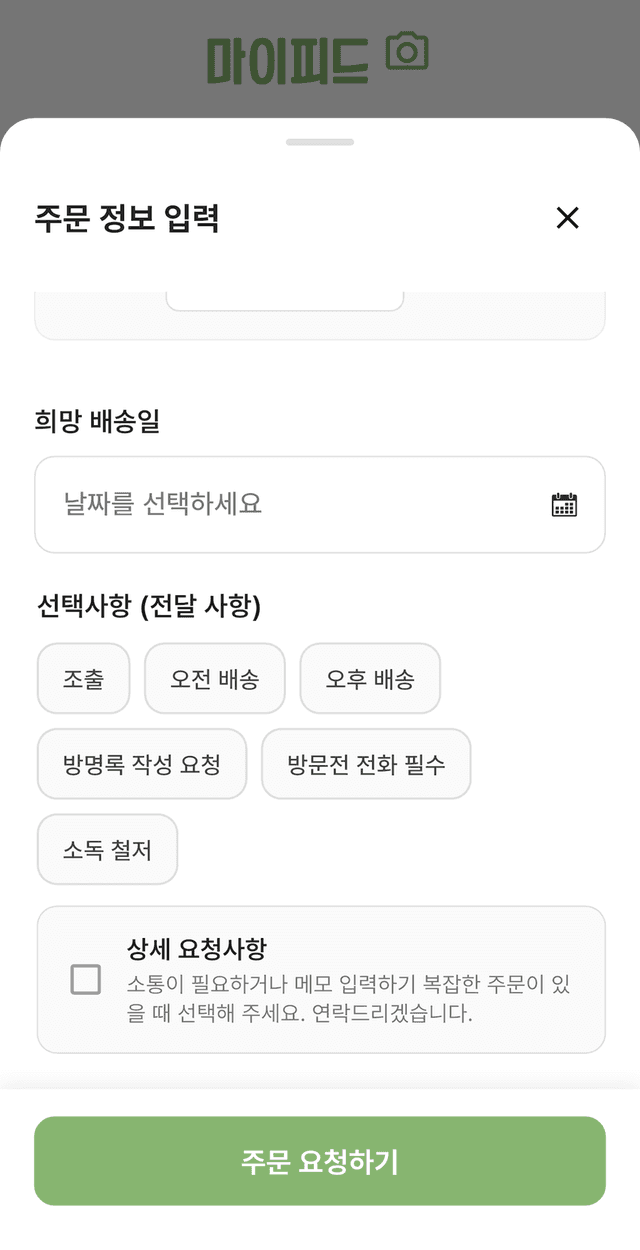Screen dimensions: 640x1250
Task: Tap the drag handle atop the bottom sheet
Action: coord(320,142)
